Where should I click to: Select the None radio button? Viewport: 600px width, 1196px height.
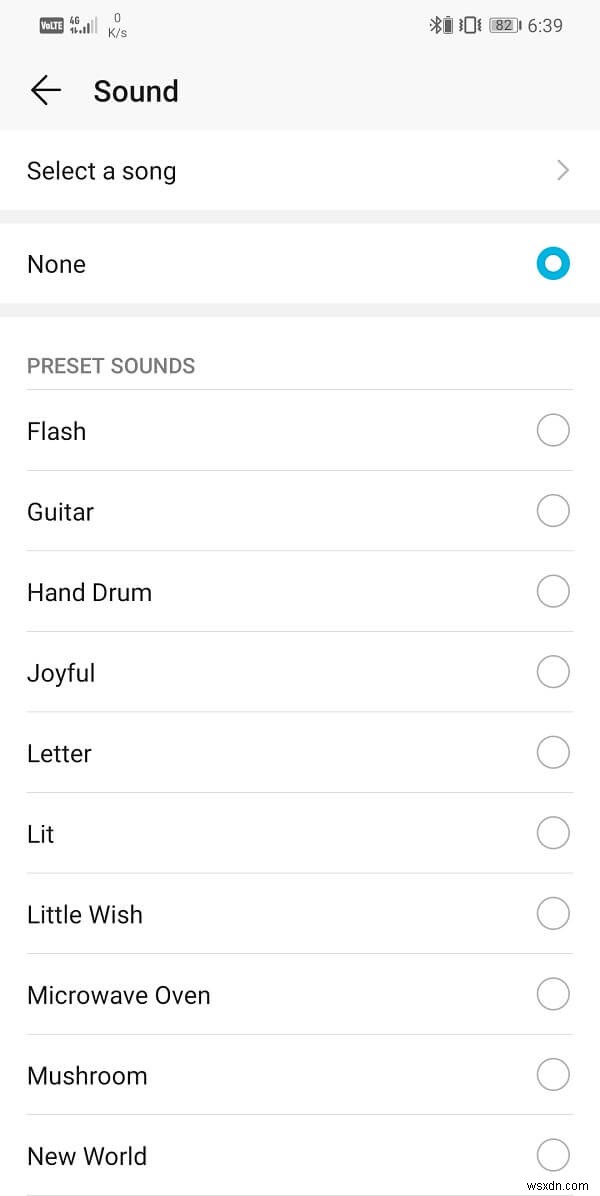pos(553,264)
